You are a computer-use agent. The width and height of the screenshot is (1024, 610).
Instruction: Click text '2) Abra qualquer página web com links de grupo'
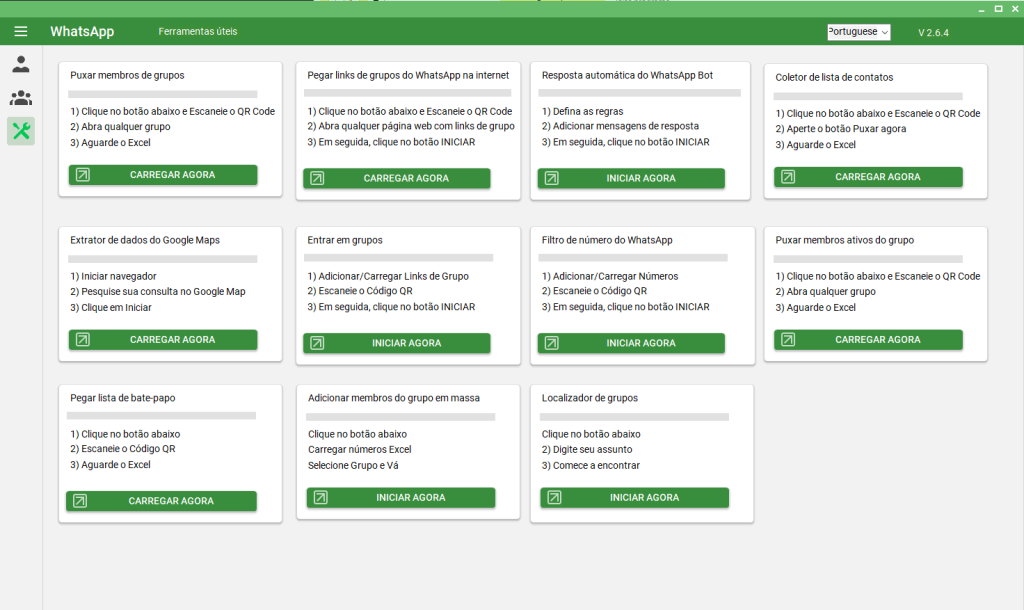click(x=411, y=126)
